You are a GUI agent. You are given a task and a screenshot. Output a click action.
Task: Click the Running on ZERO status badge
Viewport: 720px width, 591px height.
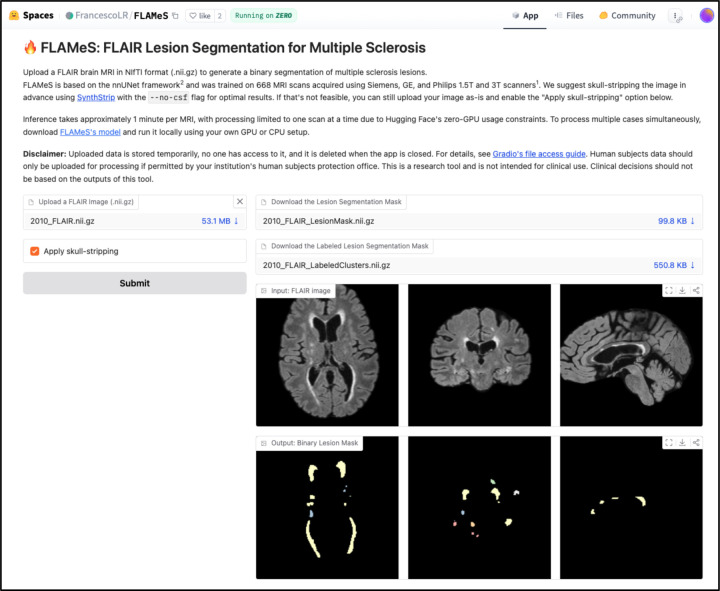[x=263, y=16]
